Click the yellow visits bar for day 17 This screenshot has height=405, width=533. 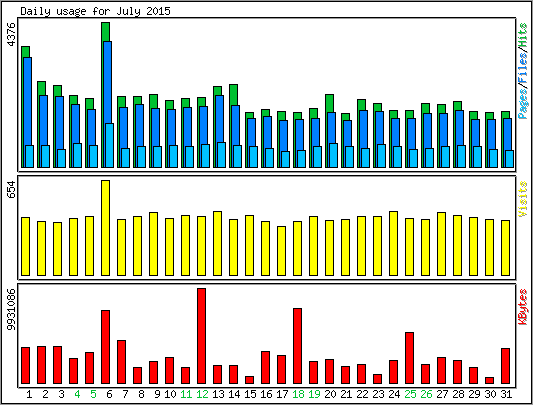281,251
